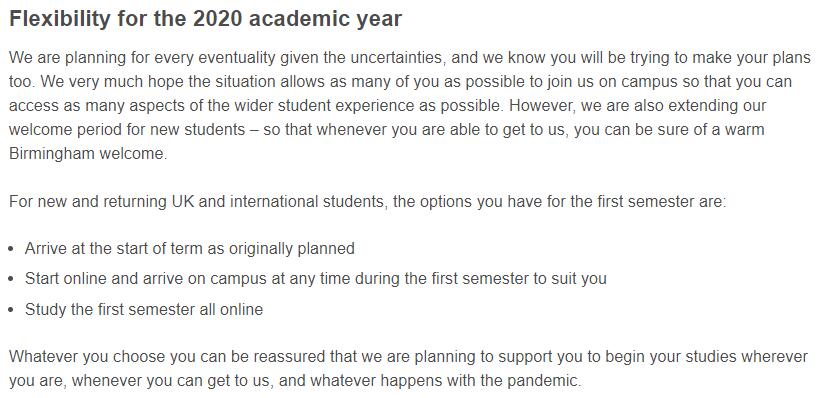Click the heading 'Flexibility for the 2020 academic year'

click(x=206, y=20)
